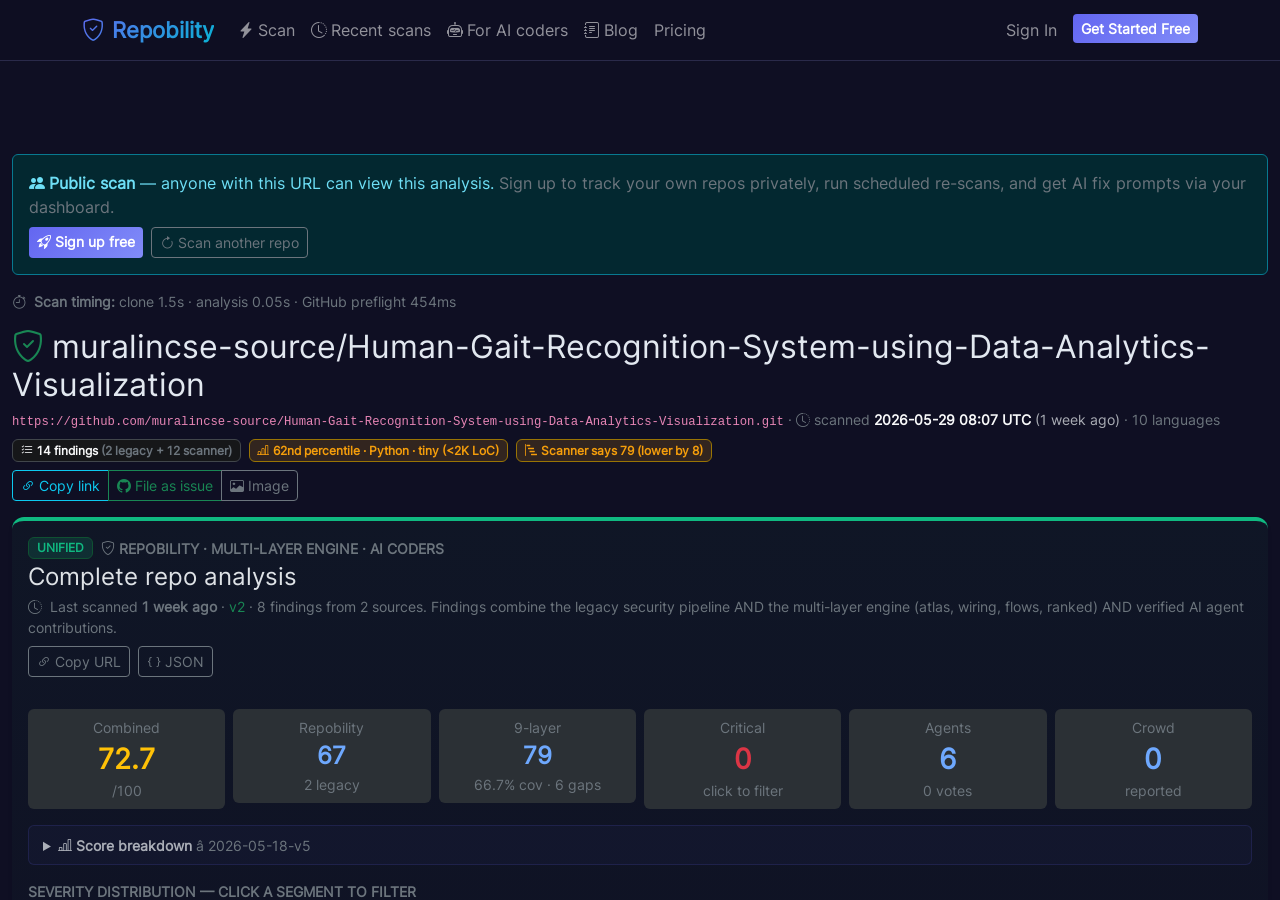Viewport: 1280px width, 900px height.
Task: Open the Scan menu item
Action: pos(267,30)
